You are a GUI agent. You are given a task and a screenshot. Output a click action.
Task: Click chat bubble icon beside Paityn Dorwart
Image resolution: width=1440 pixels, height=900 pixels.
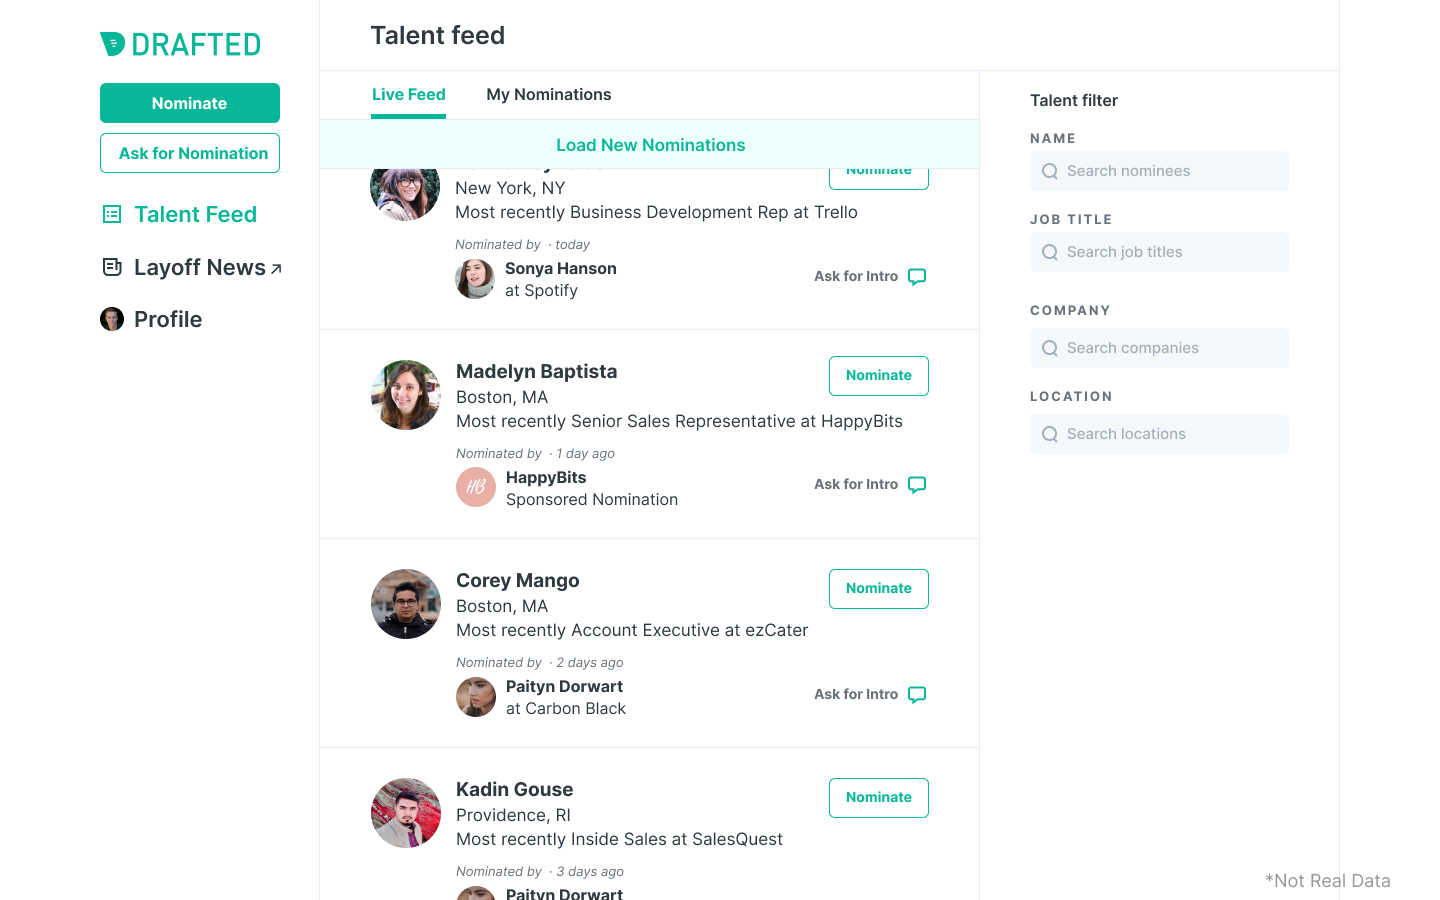coord(917,695)
